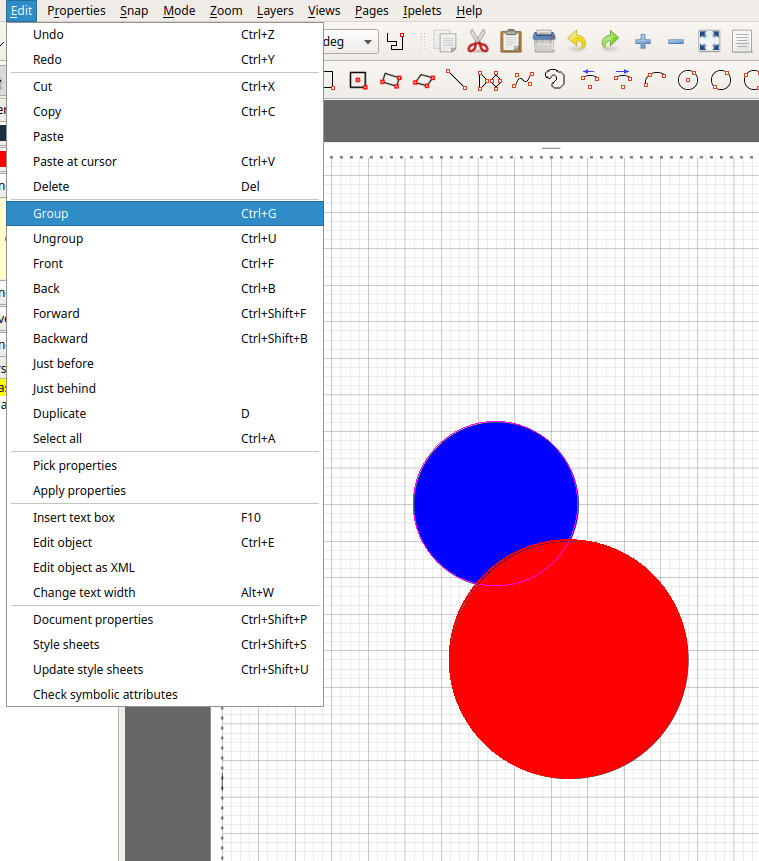Click the blue minus Zoom out icon
Screen dimensions: 759x861
676,42
